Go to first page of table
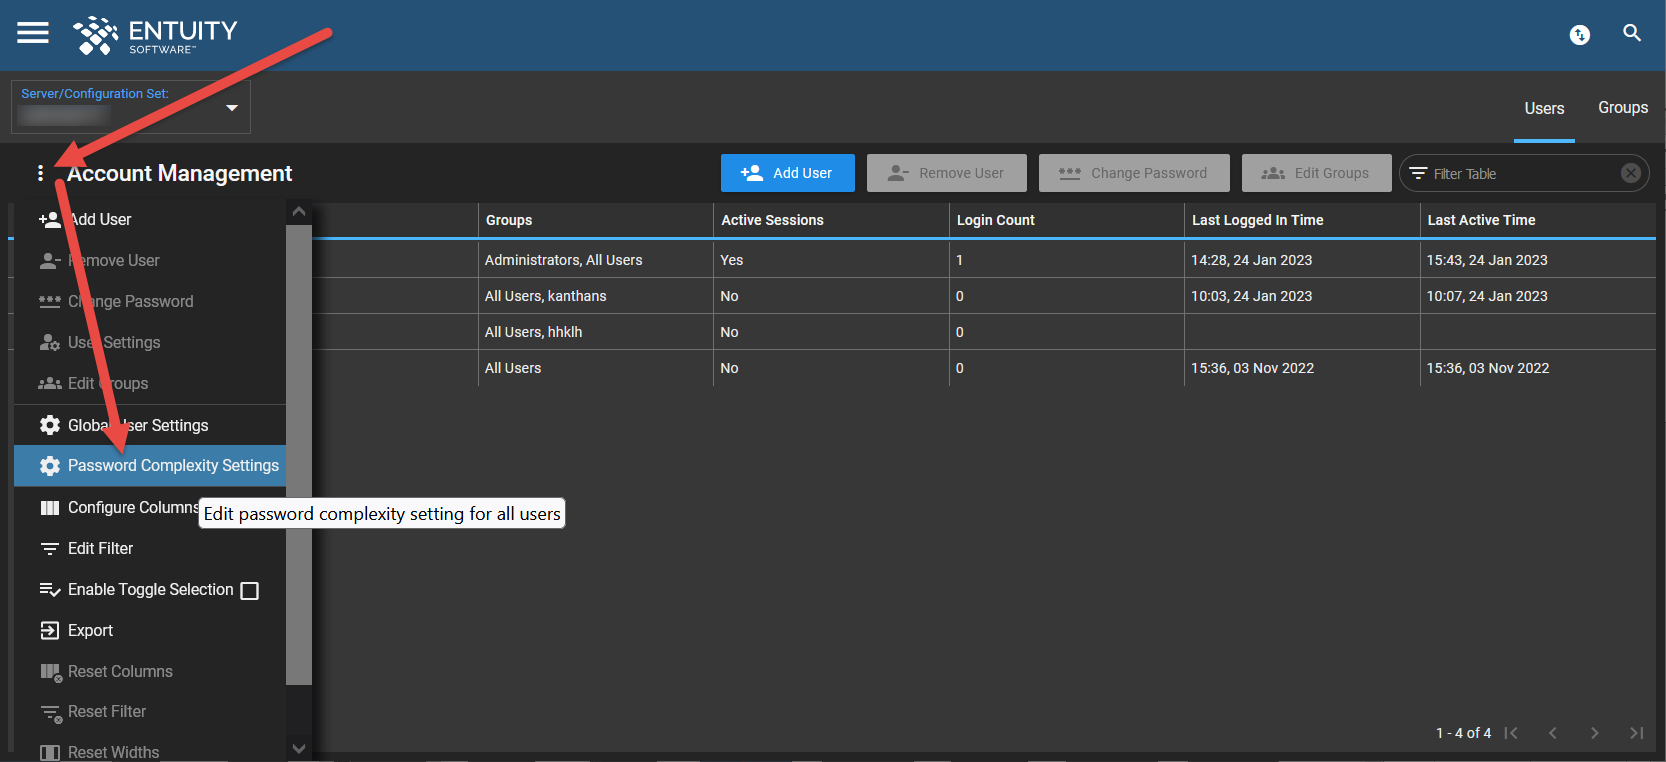Viewport: 1666px width, 762px height. pos(1511,733)
